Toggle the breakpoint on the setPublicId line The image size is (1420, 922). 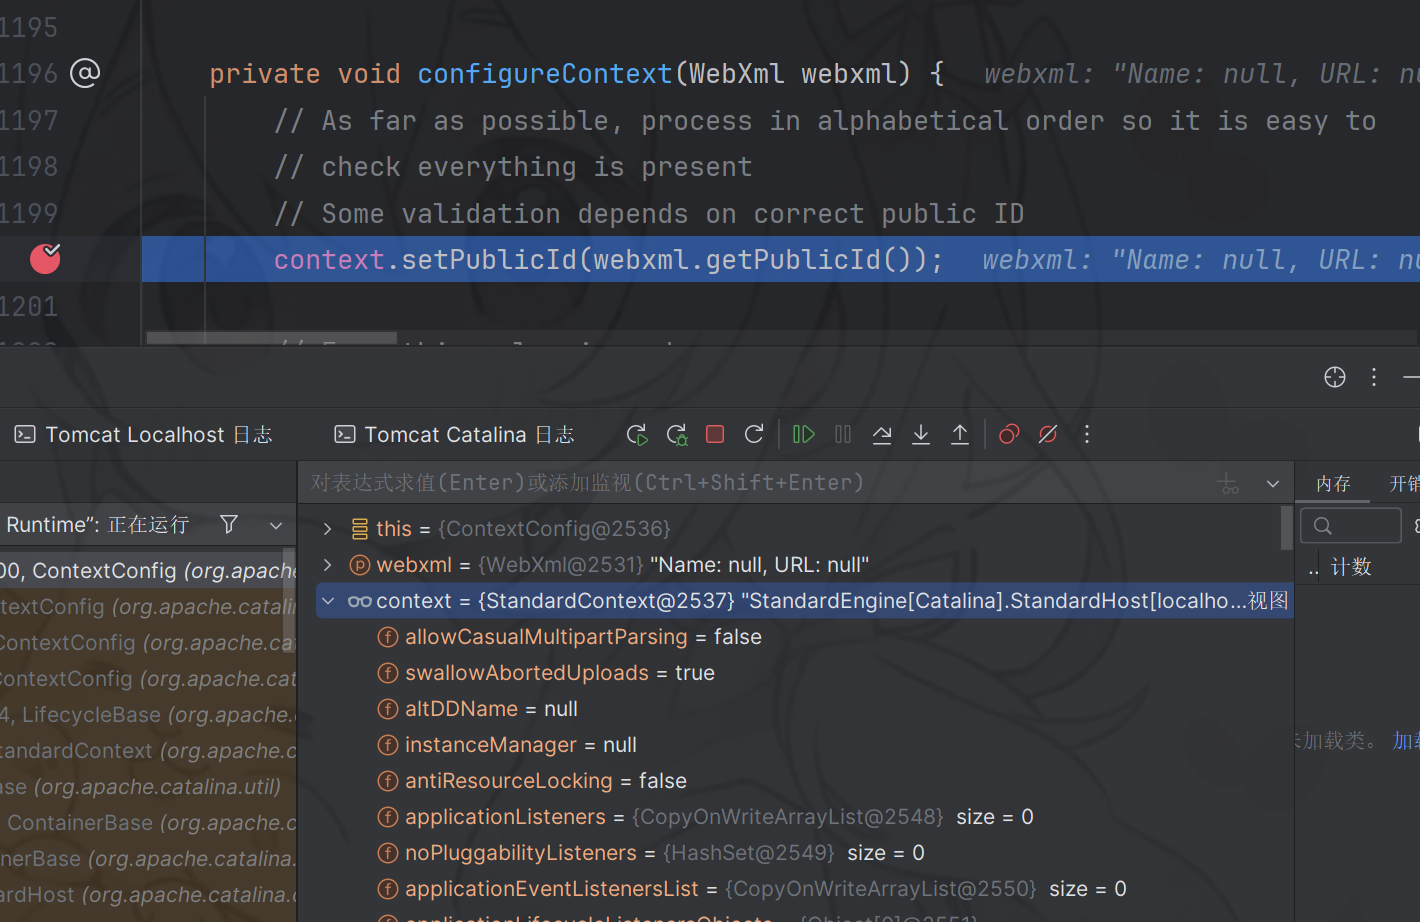click(x=45, y=259)
